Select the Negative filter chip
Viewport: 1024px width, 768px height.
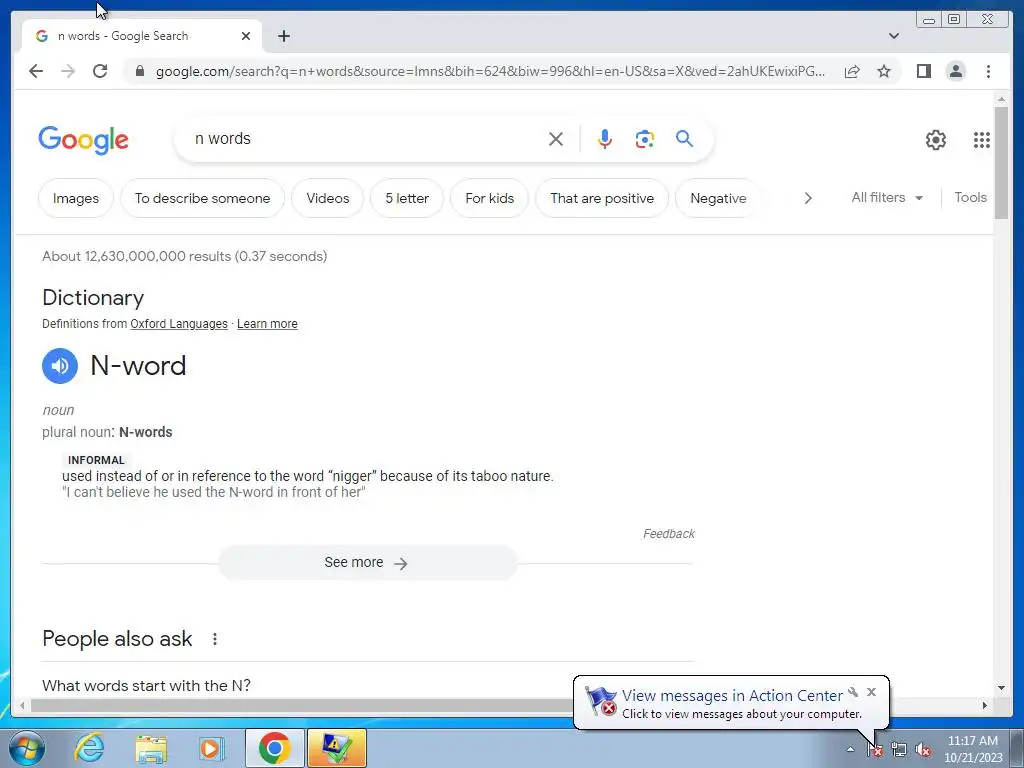[718, 198]
